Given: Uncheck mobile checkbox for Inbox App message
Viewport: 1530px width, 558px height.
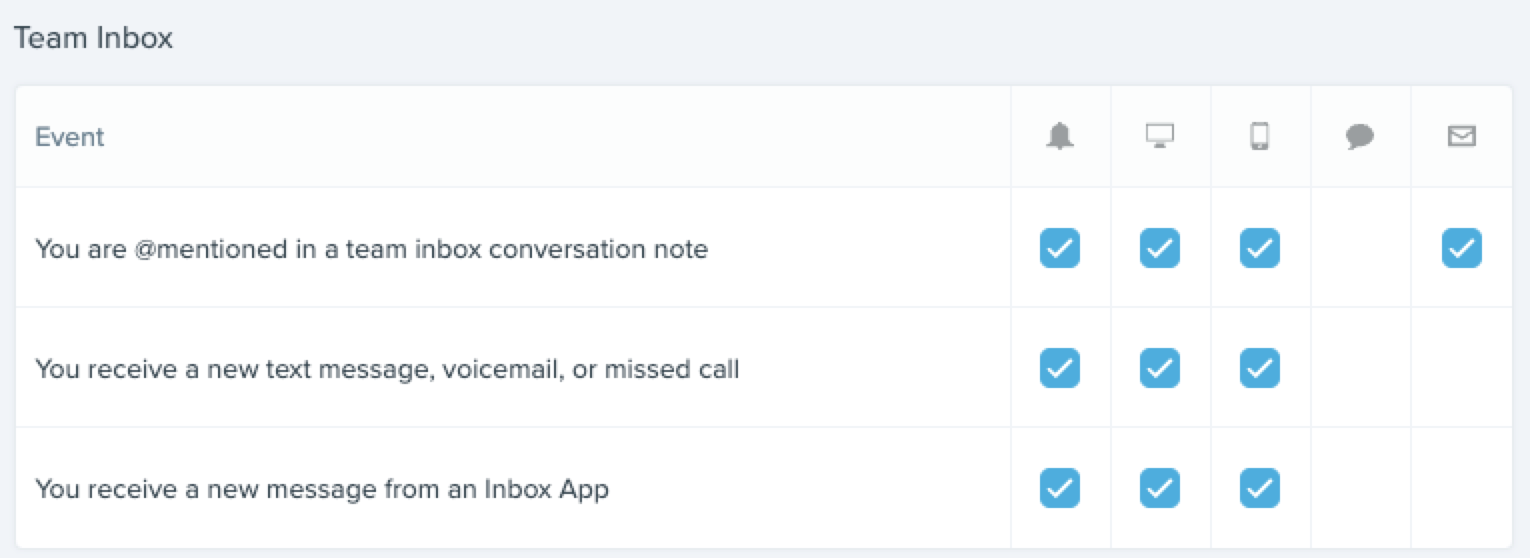Looking at the screenshot, I should 1260,488.
